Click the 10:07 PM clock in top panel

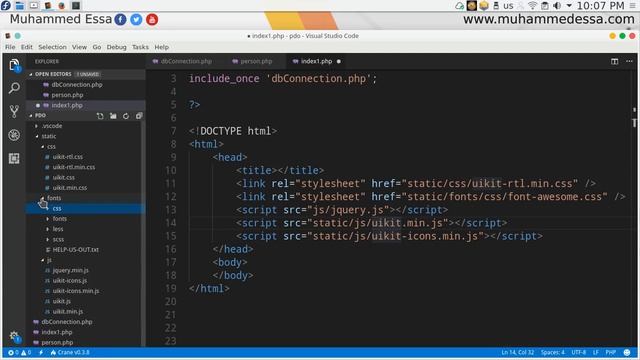[600, 6]
